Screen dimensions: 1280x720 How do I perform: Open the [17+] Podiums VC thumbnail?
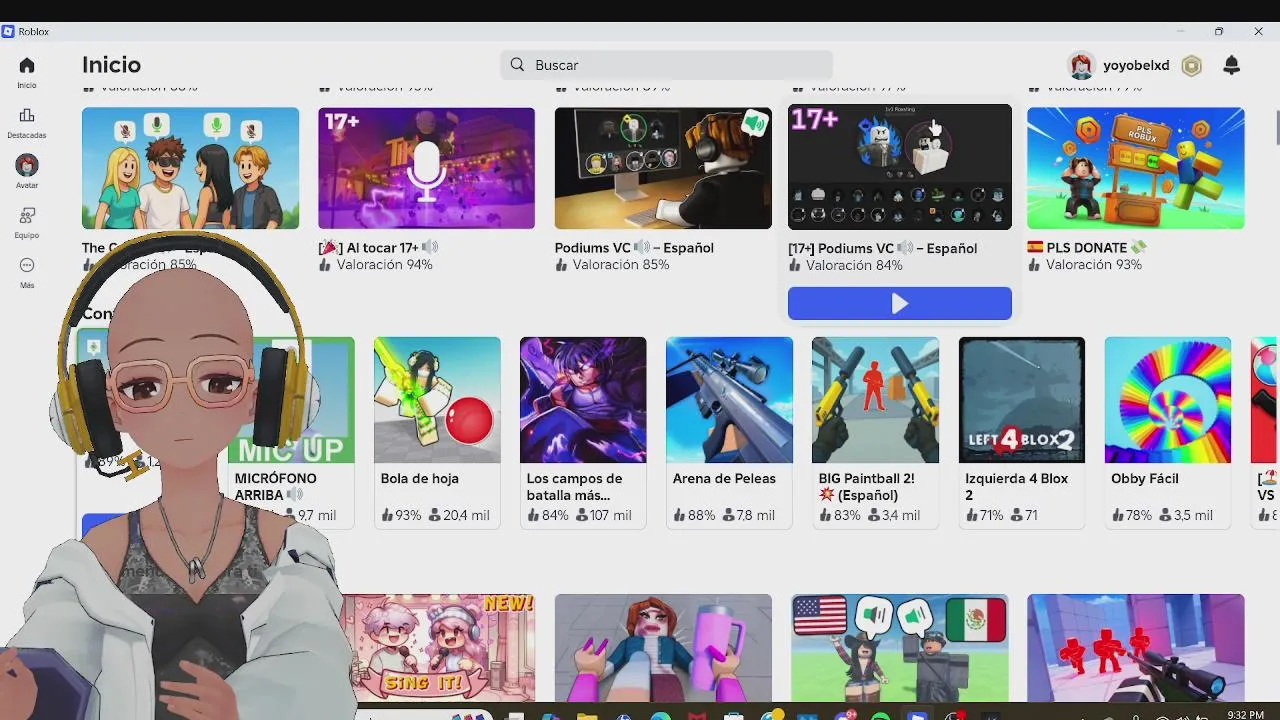pyautogui.click(x=900, y=167)
